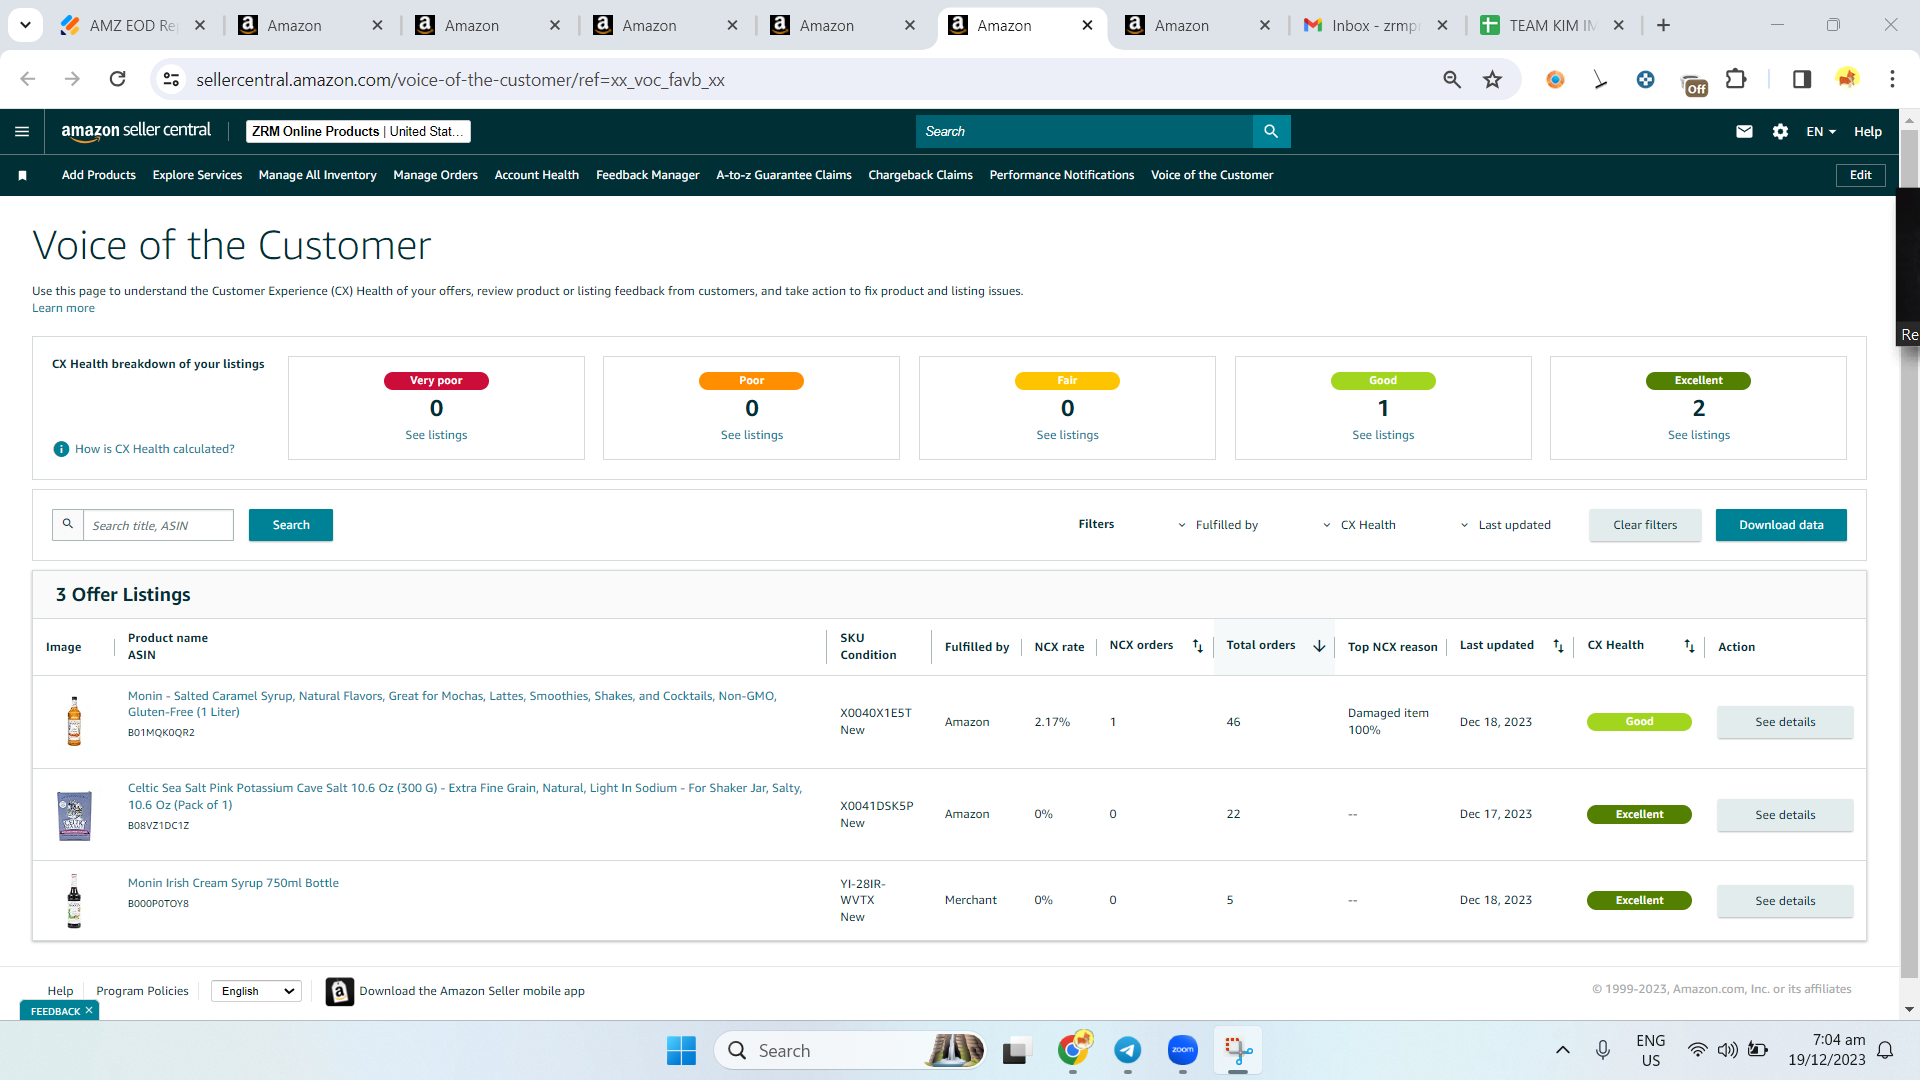Viewport: 1920px width, 1080px height.
Task: Go back using the browser back arrow
Action: click(x=28, y=79)
